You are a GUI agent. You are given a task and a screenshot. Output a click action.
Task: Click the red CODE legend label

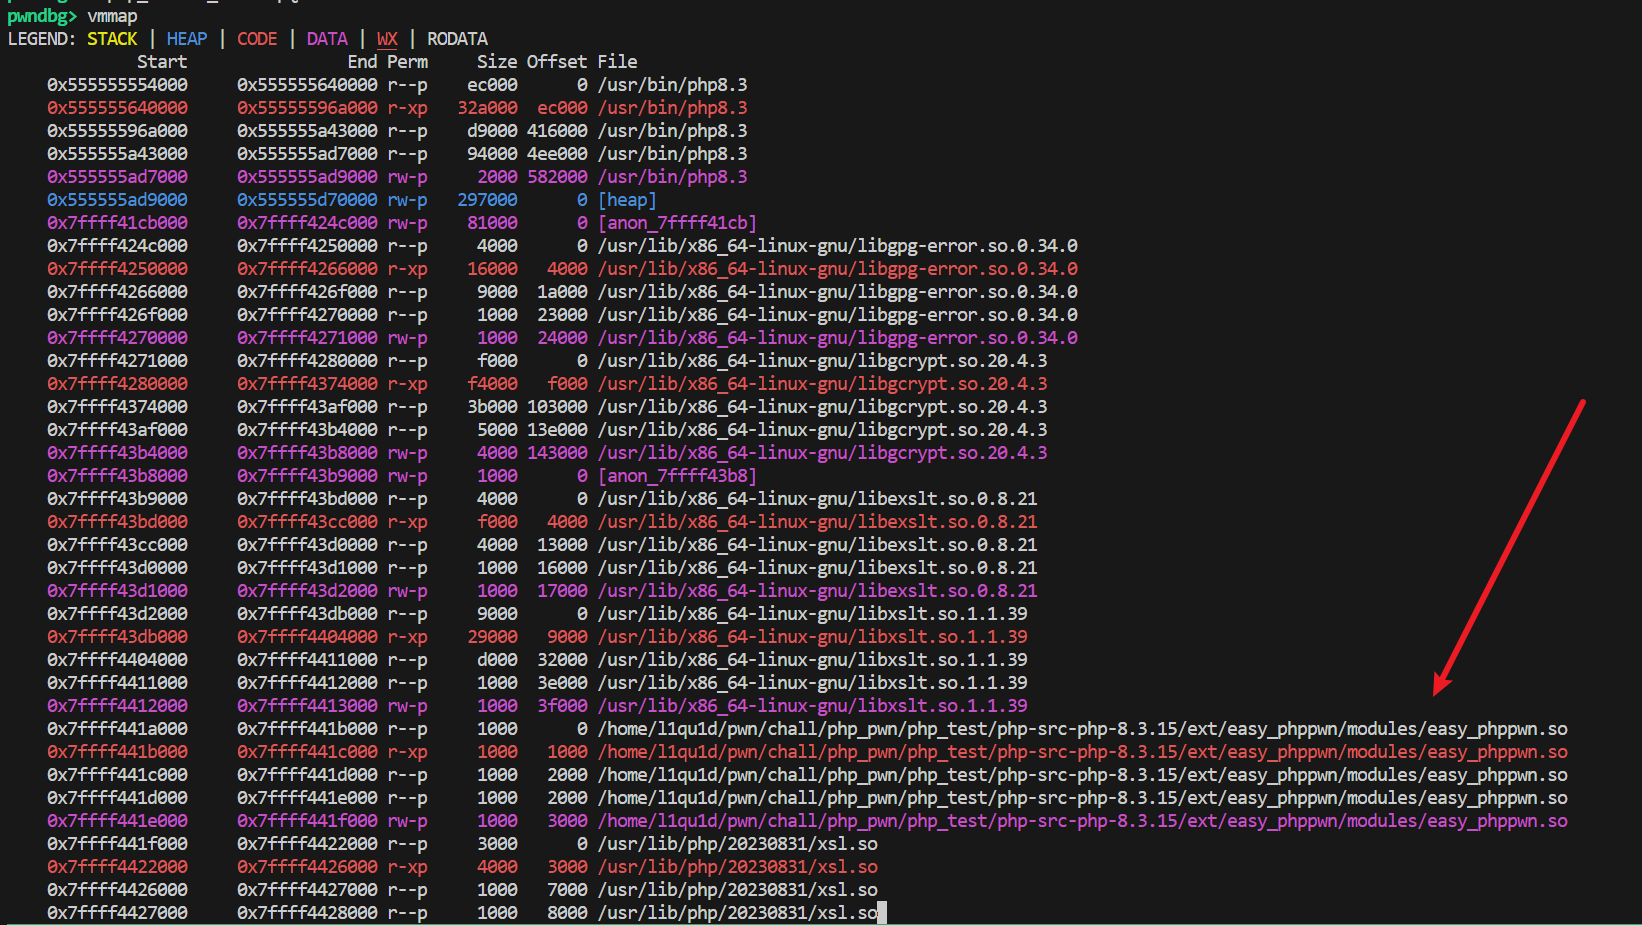coord(257,39)
